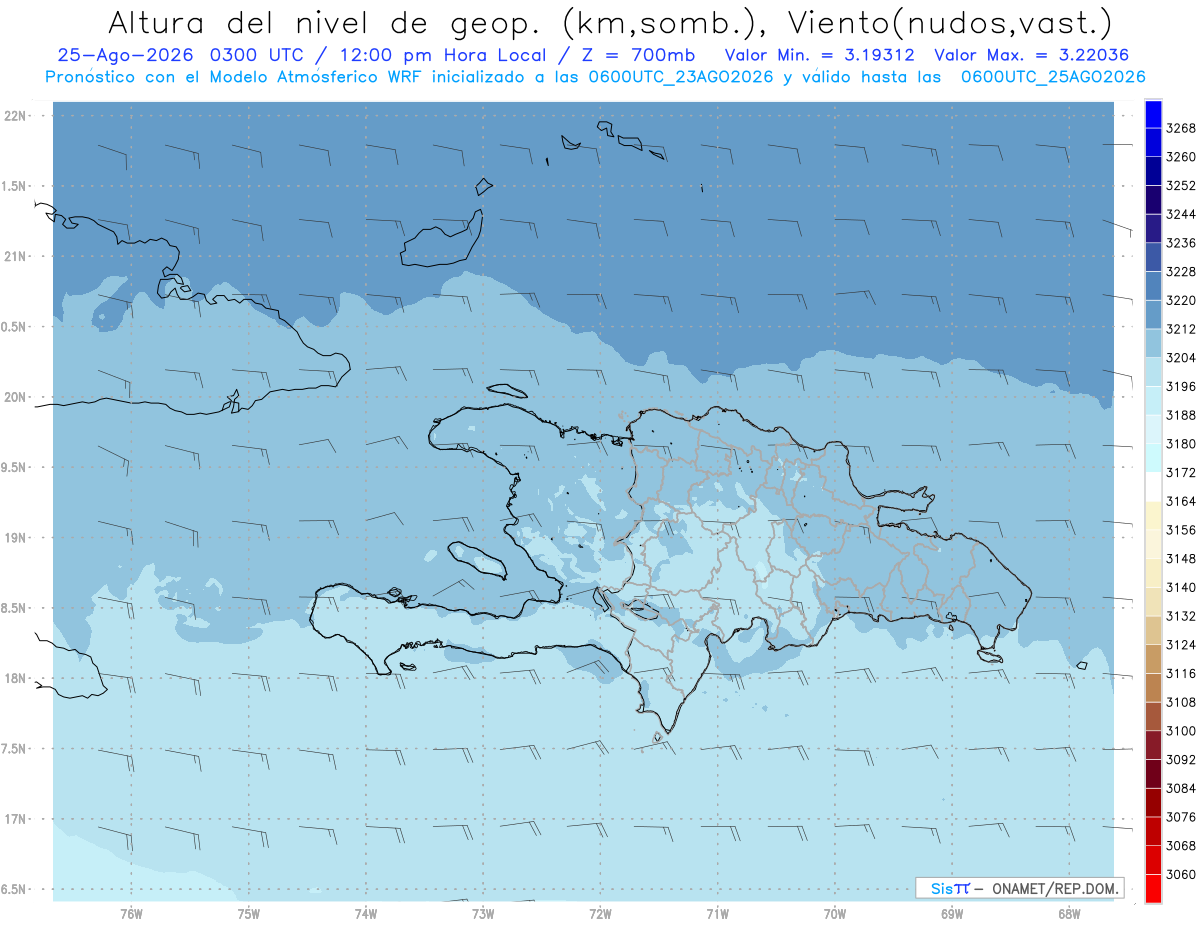The width and height of the screenshot is (1200, 927).
Task: Click the 70W longitude axis label
Action: (x=835, y=914)
